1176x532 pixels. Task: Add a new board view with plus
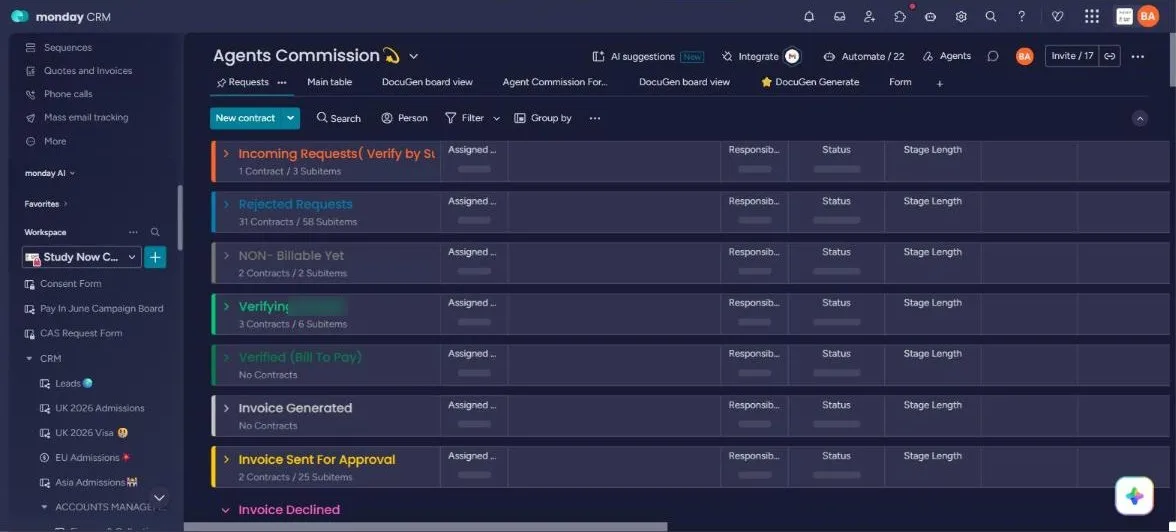click(x=940, y=83)
